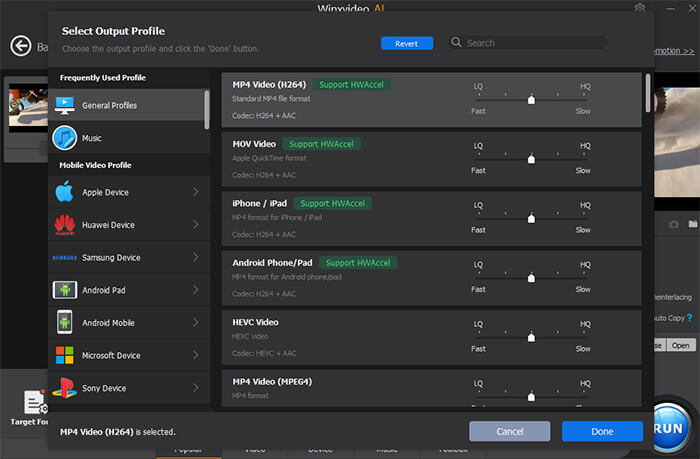Click the Android Phone/Pad quality slider handle
Image resolution: width=700 pixels, height=459 pixels.
coord(531,278)
